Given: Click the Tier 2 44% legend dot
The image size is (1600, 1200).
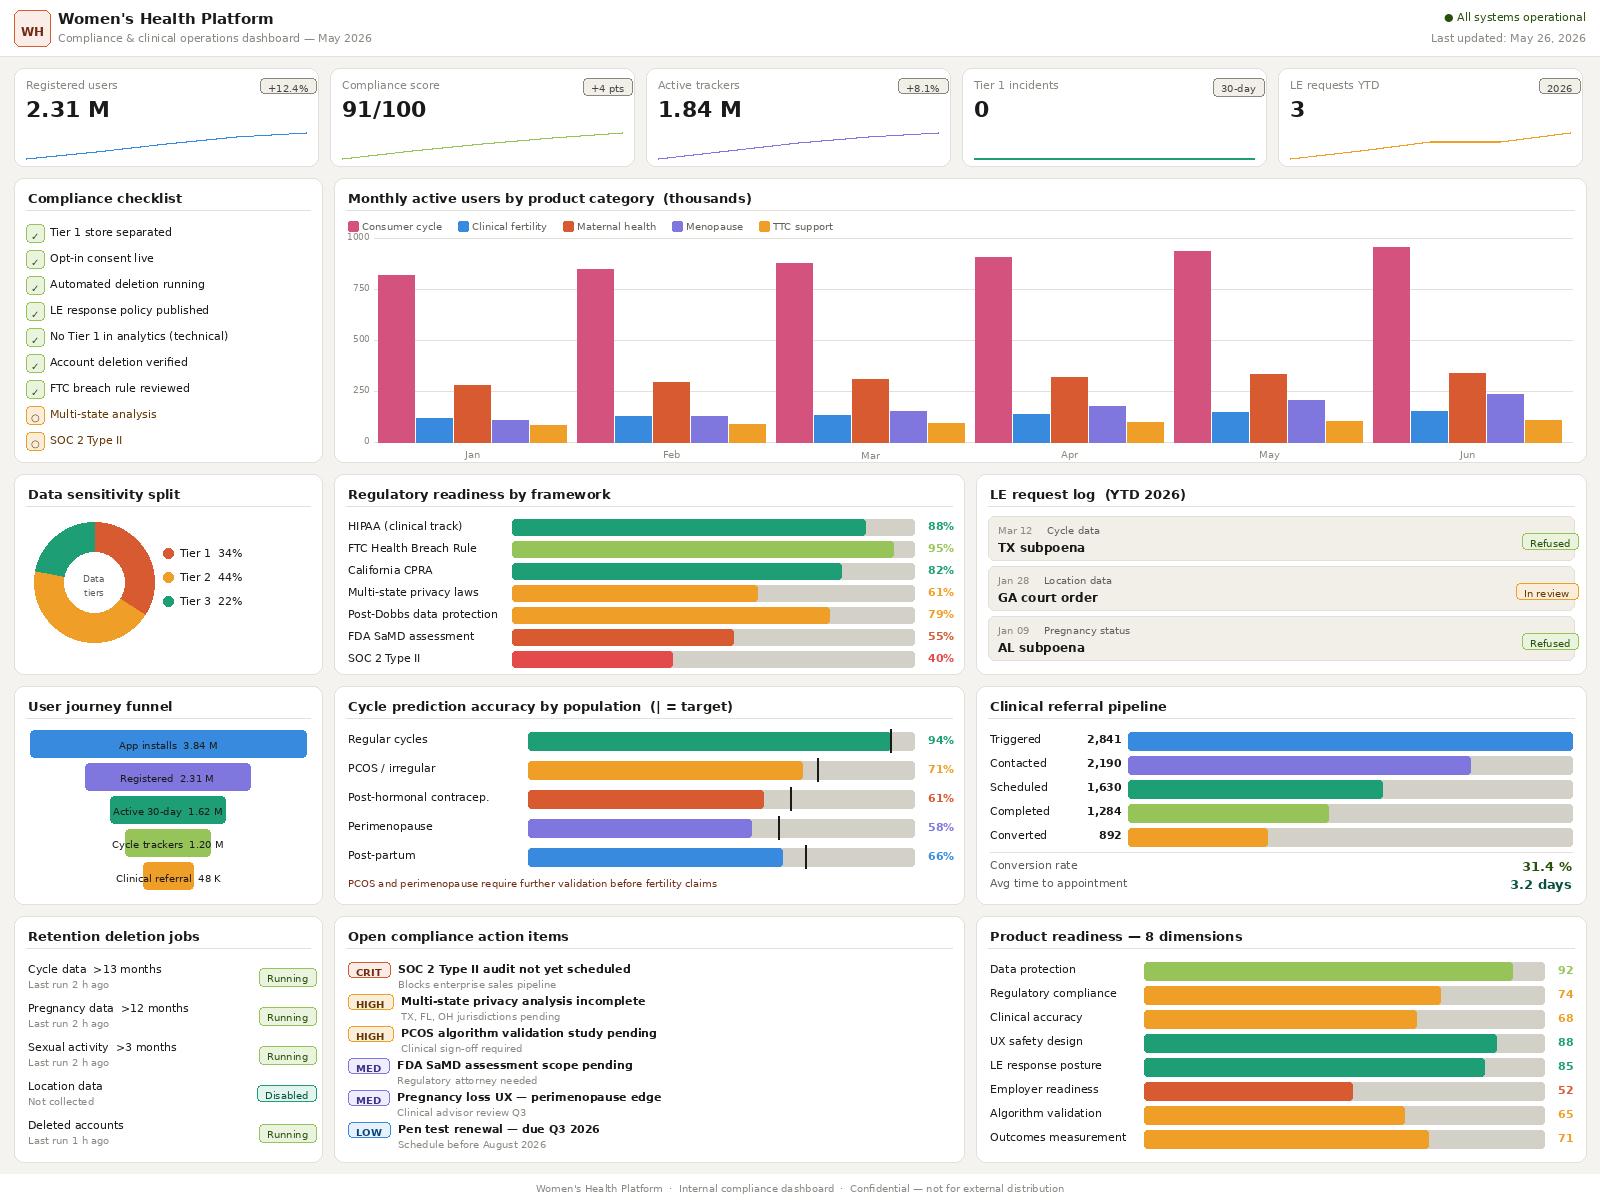Looking at the screenshot, I should point(169,577).
